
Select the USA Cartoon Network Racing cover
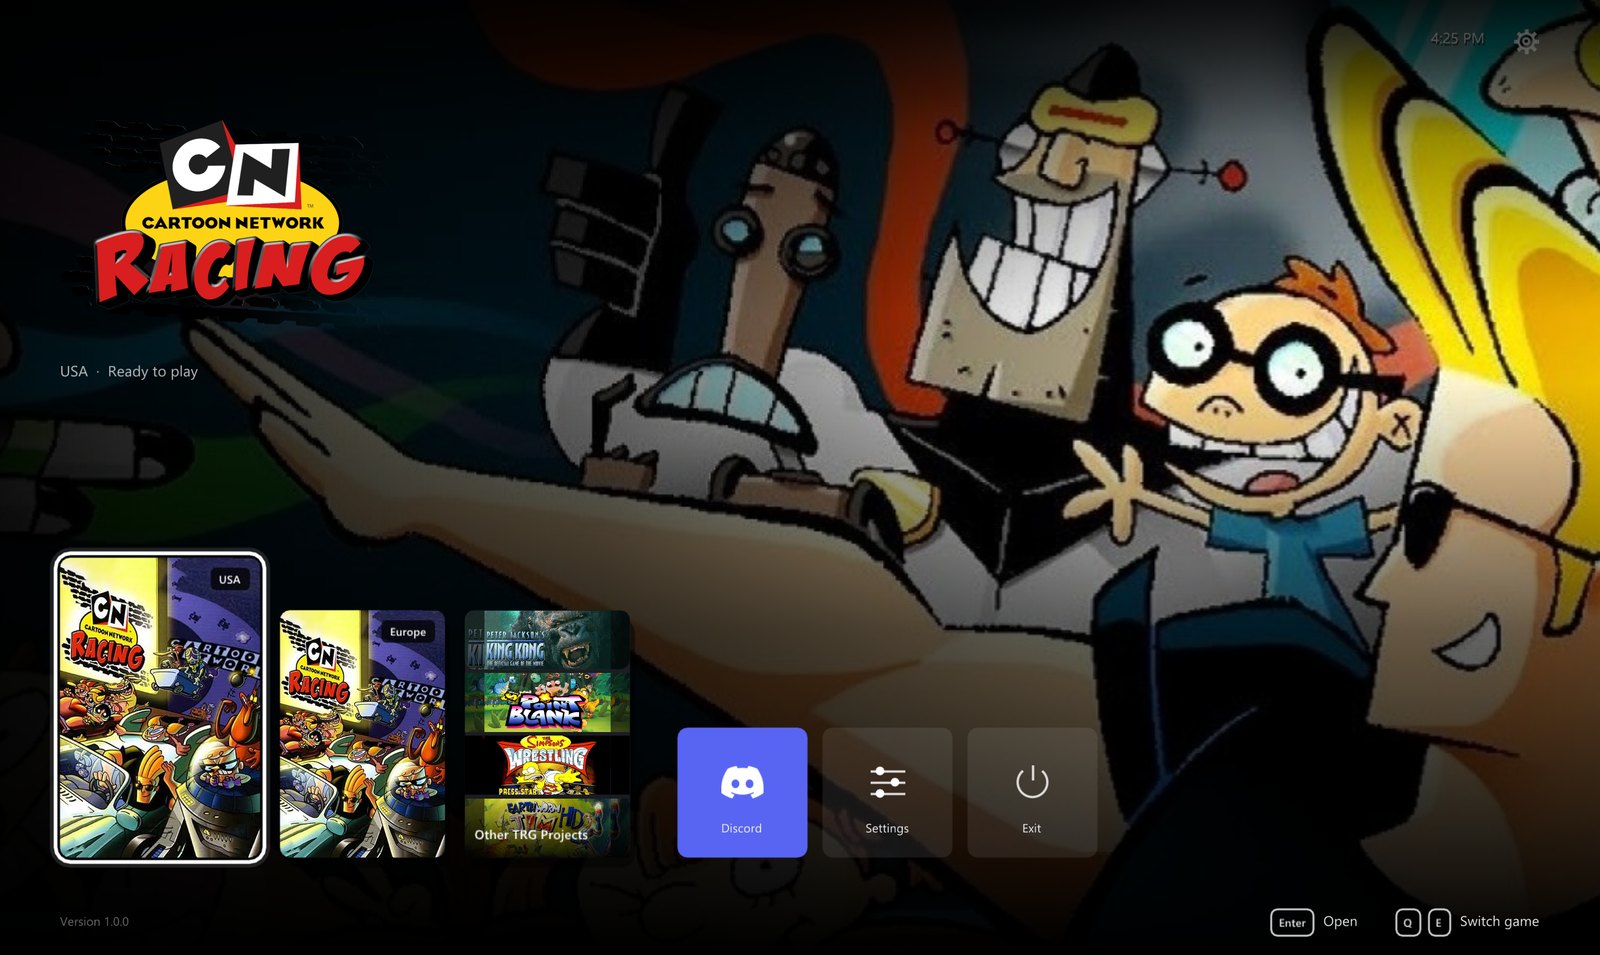point(160,707)
